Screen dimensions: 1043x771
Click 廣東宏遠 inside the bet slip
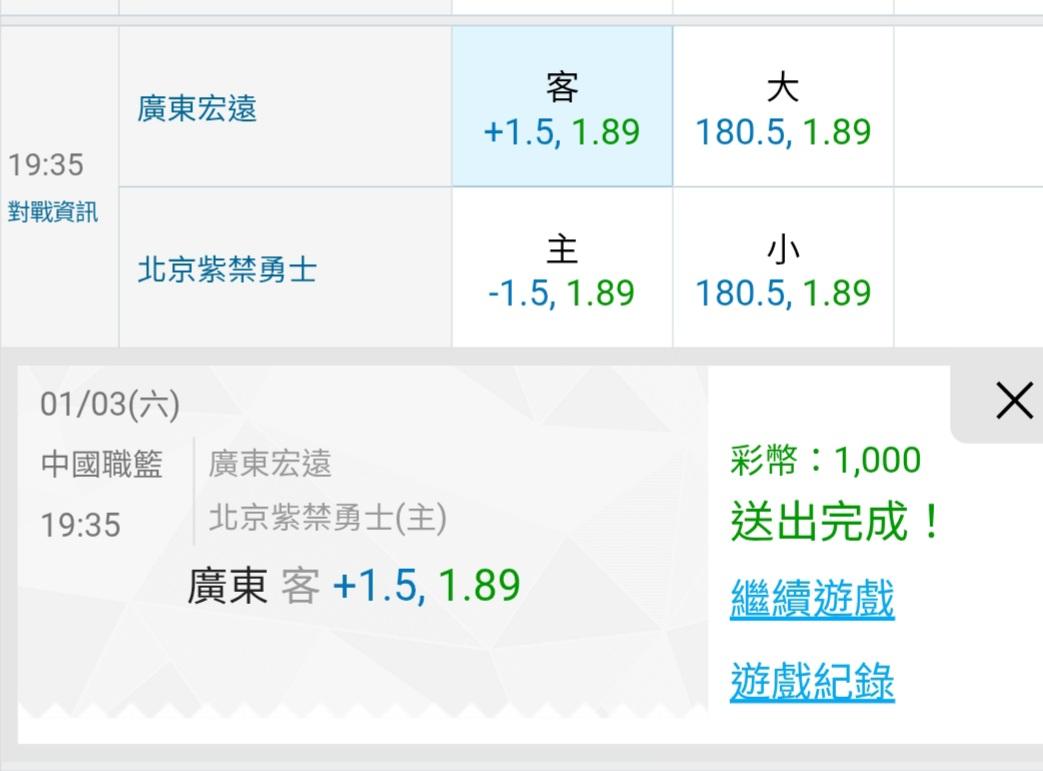coord(270,464)
